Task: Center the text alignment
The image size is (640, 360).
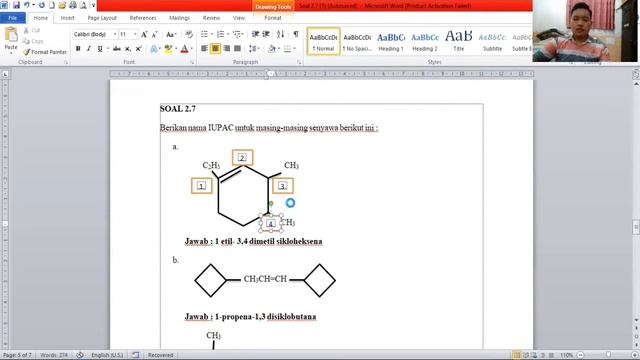Action: [x=215, y=49]
